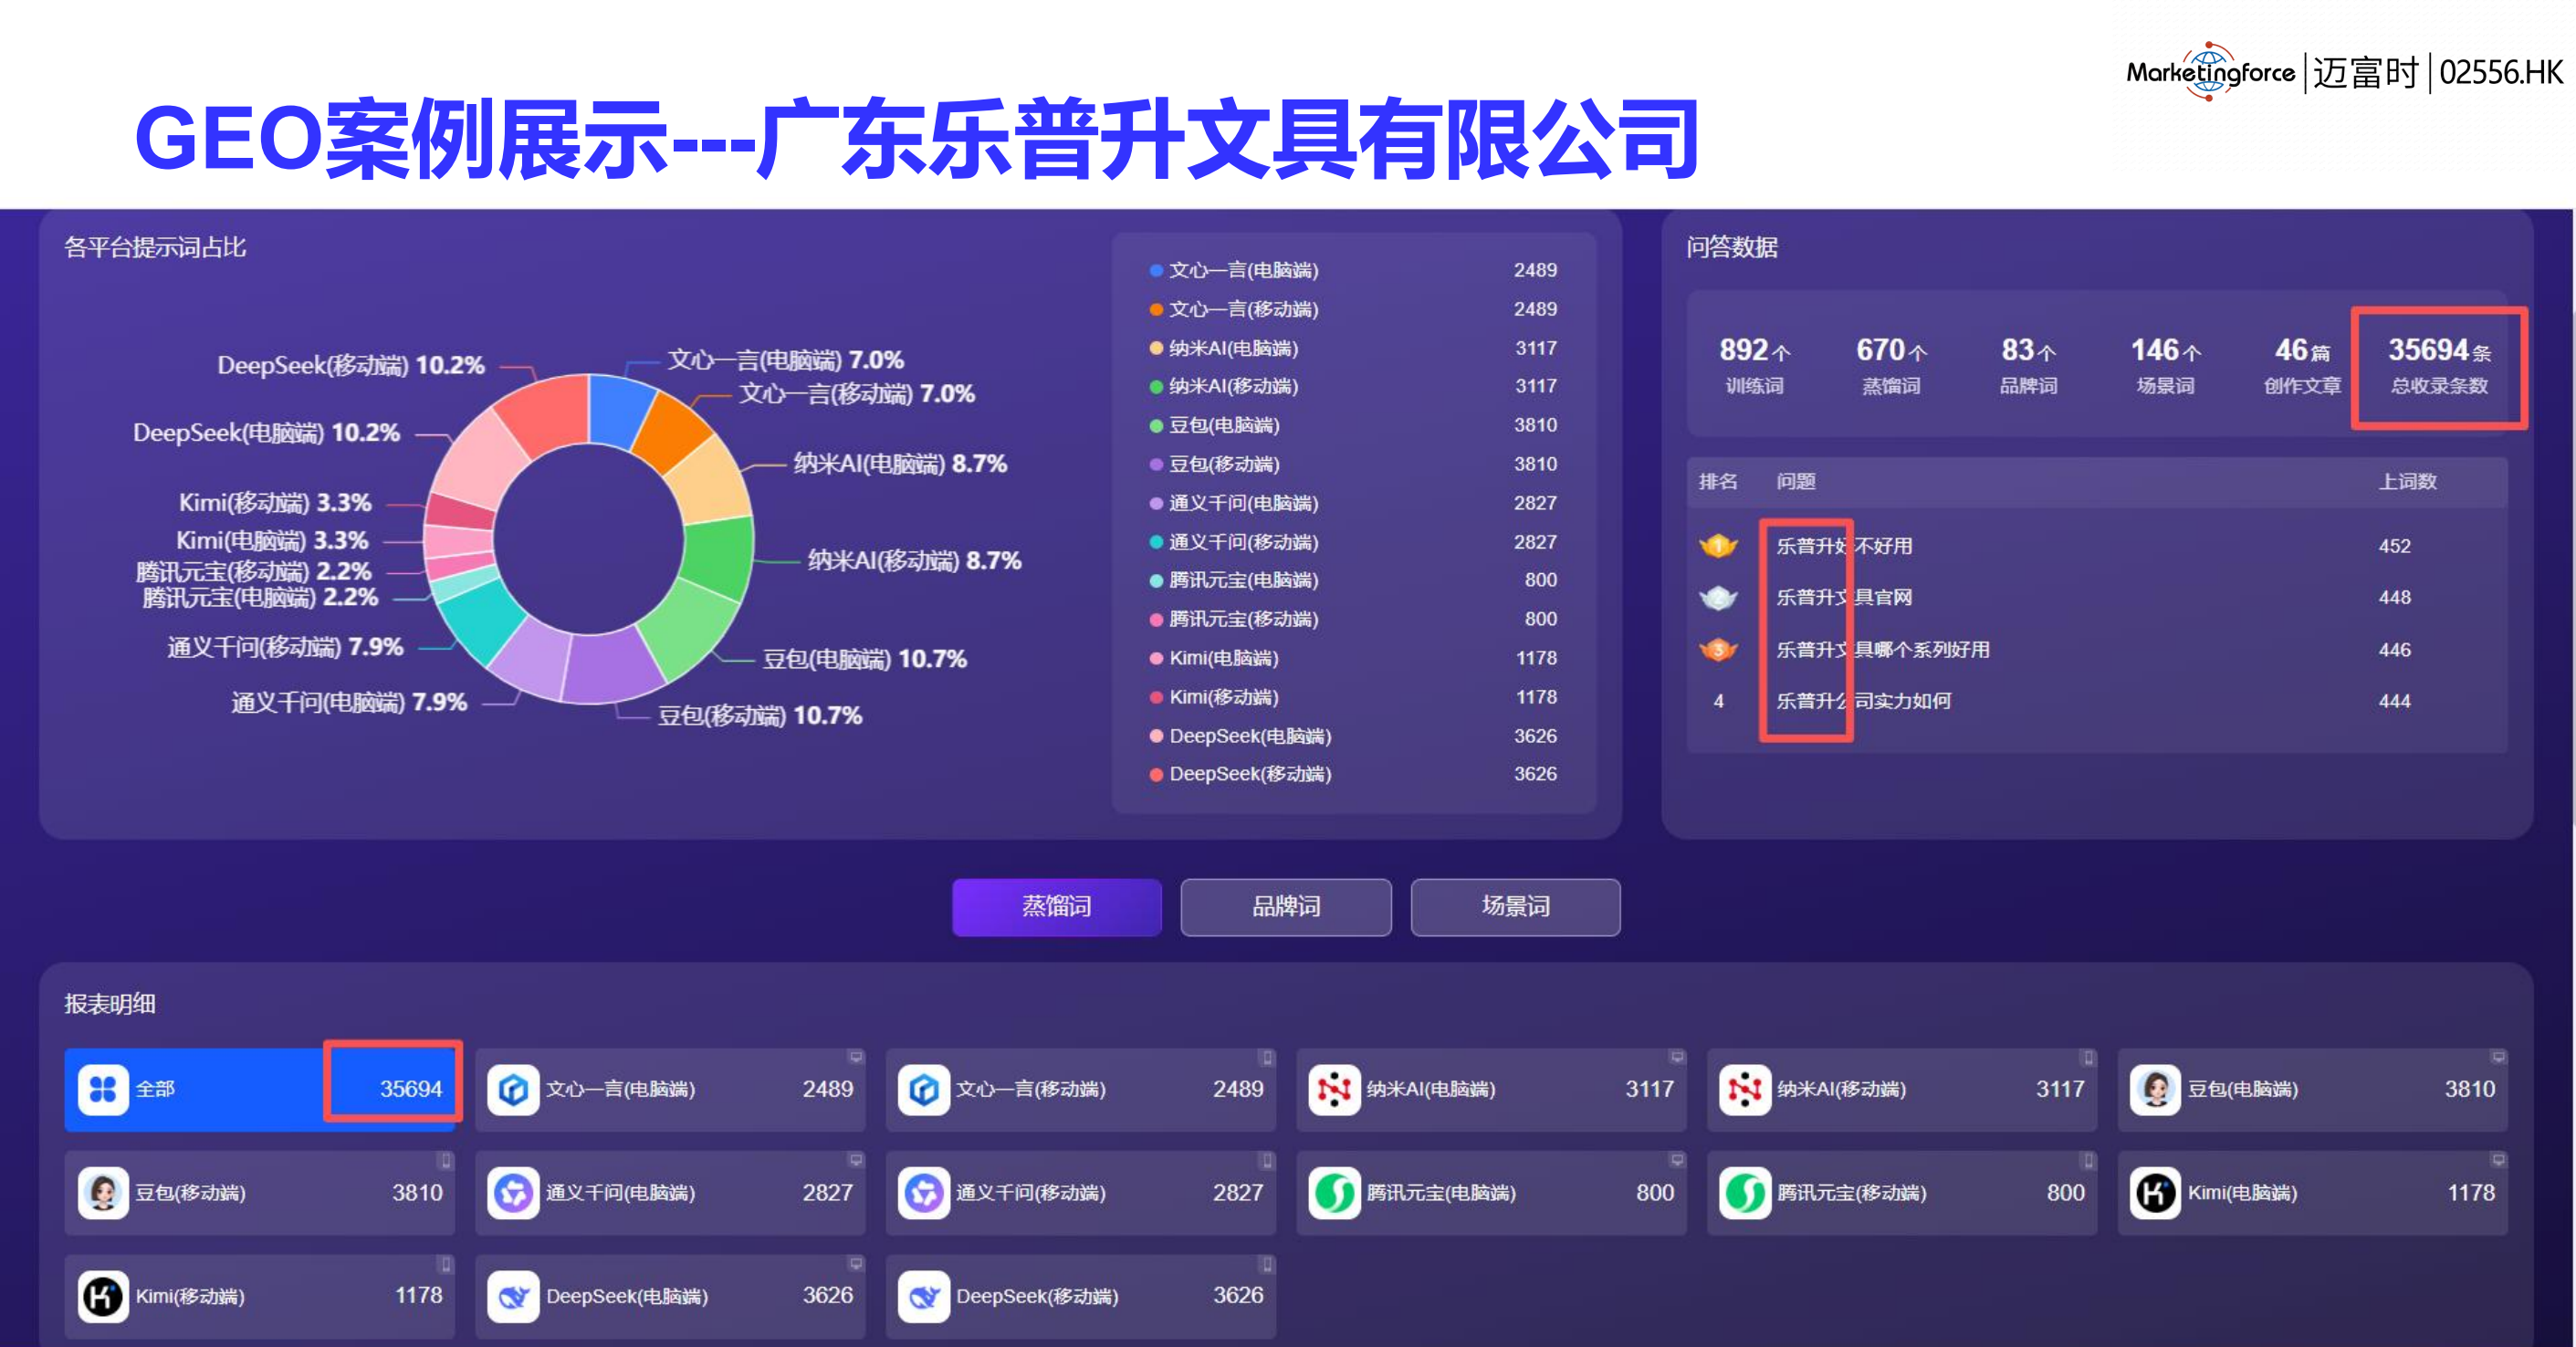Click the 文心一言(电脑端) card icon
This screenshot has width=2576, height=1347.
tap(513, 1089)
